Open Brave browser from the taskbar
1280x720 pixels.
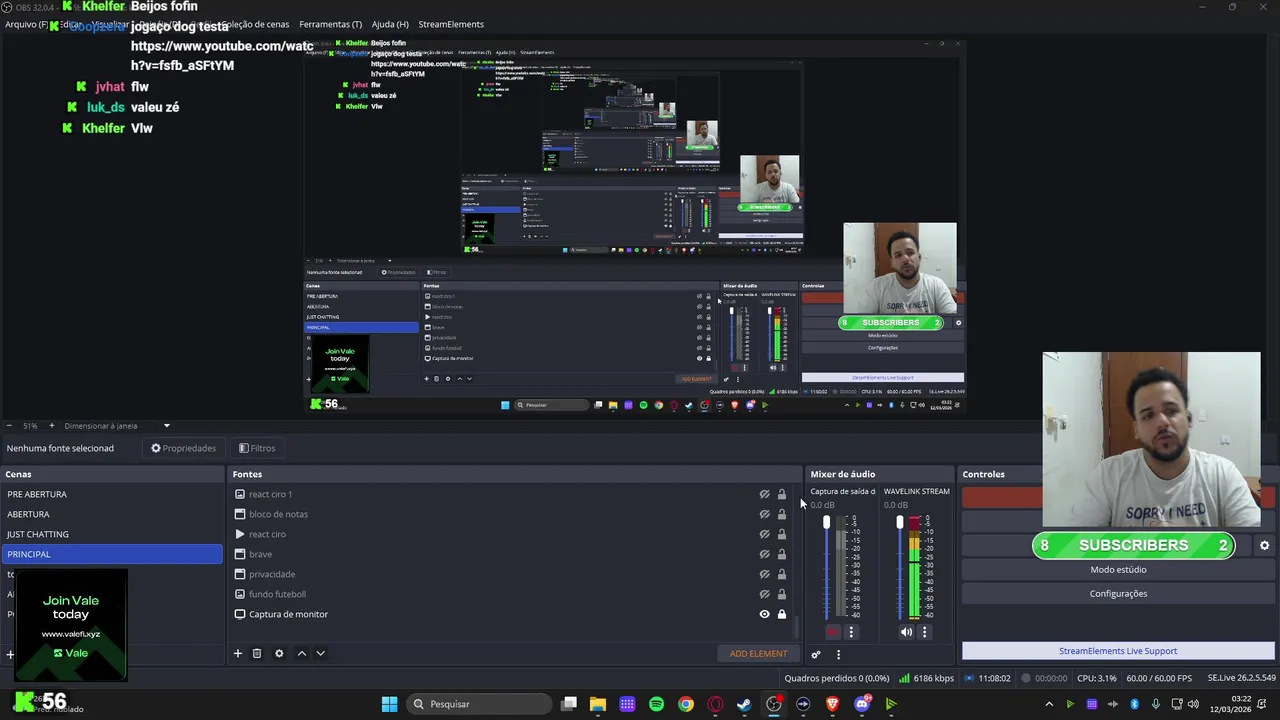tap(832, 704)
